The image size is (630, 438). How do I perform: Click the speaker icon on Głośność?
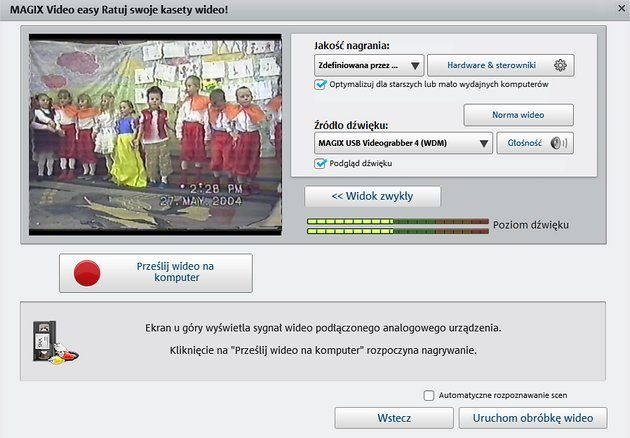tap(558, 143)
